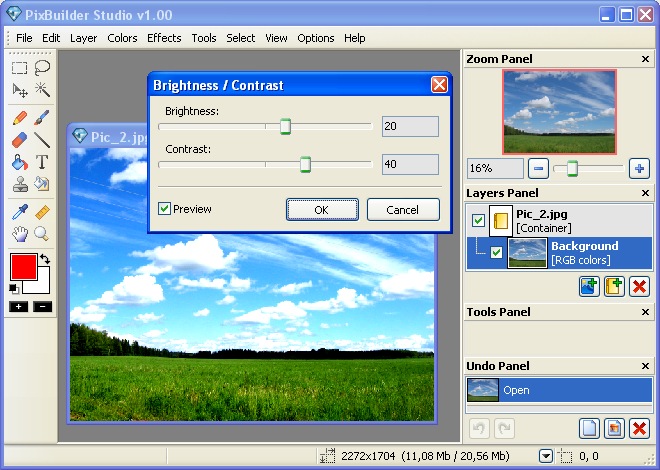Click the blank page icon in Undo Panel
The width and height of the screenshot is (660, 470).
point(589,429)
